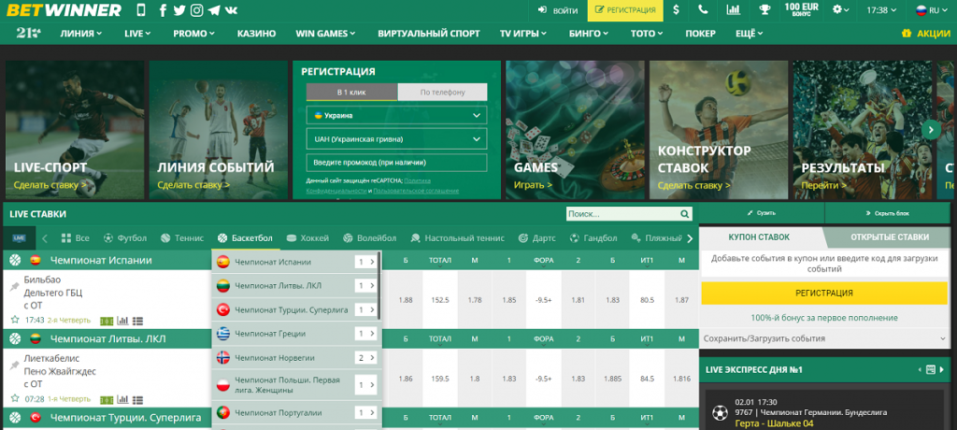Open the list icon for the Лиеткабелис match
This screenshot has height=430, width=957.
(138, 400)
